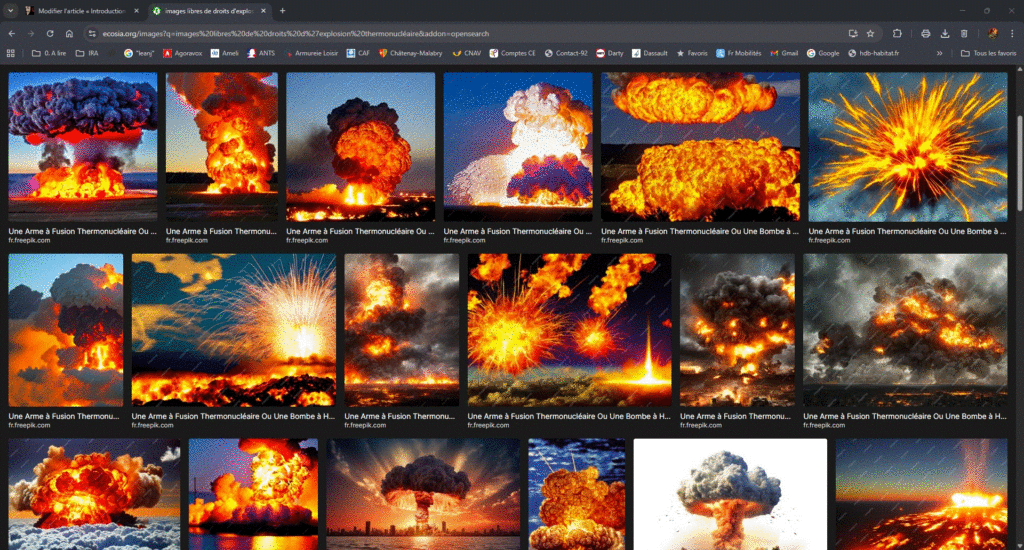Click the print icon in the toolbar
Image resolution: width=1024 pixels, height=550 pixels.
point(926,33)
